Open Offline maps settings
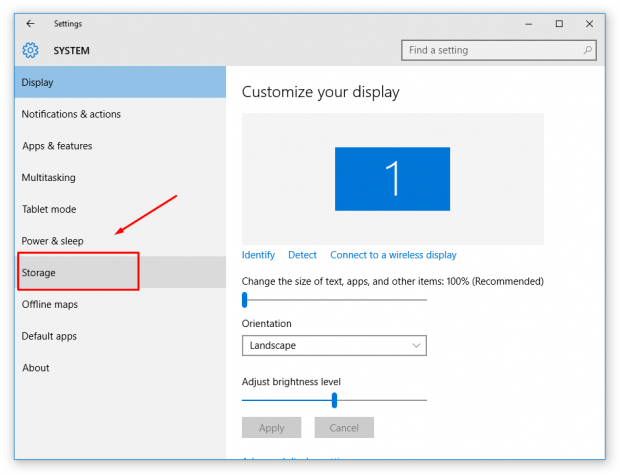This screenshot has height=475, width=620. point(50,304)
